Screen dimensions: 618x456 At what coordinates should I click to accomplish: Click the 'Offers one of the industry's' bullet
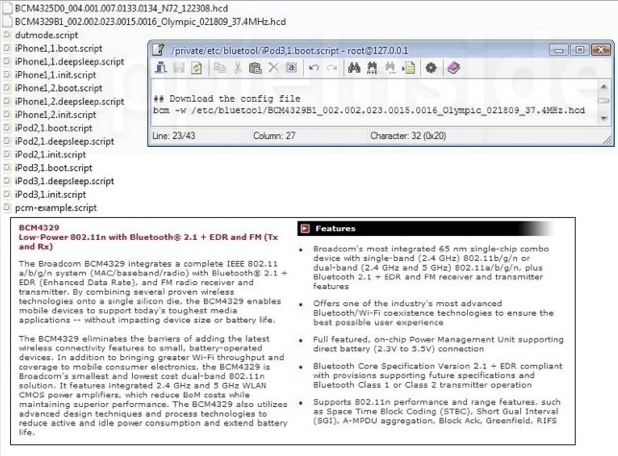[x=433, y=313]
